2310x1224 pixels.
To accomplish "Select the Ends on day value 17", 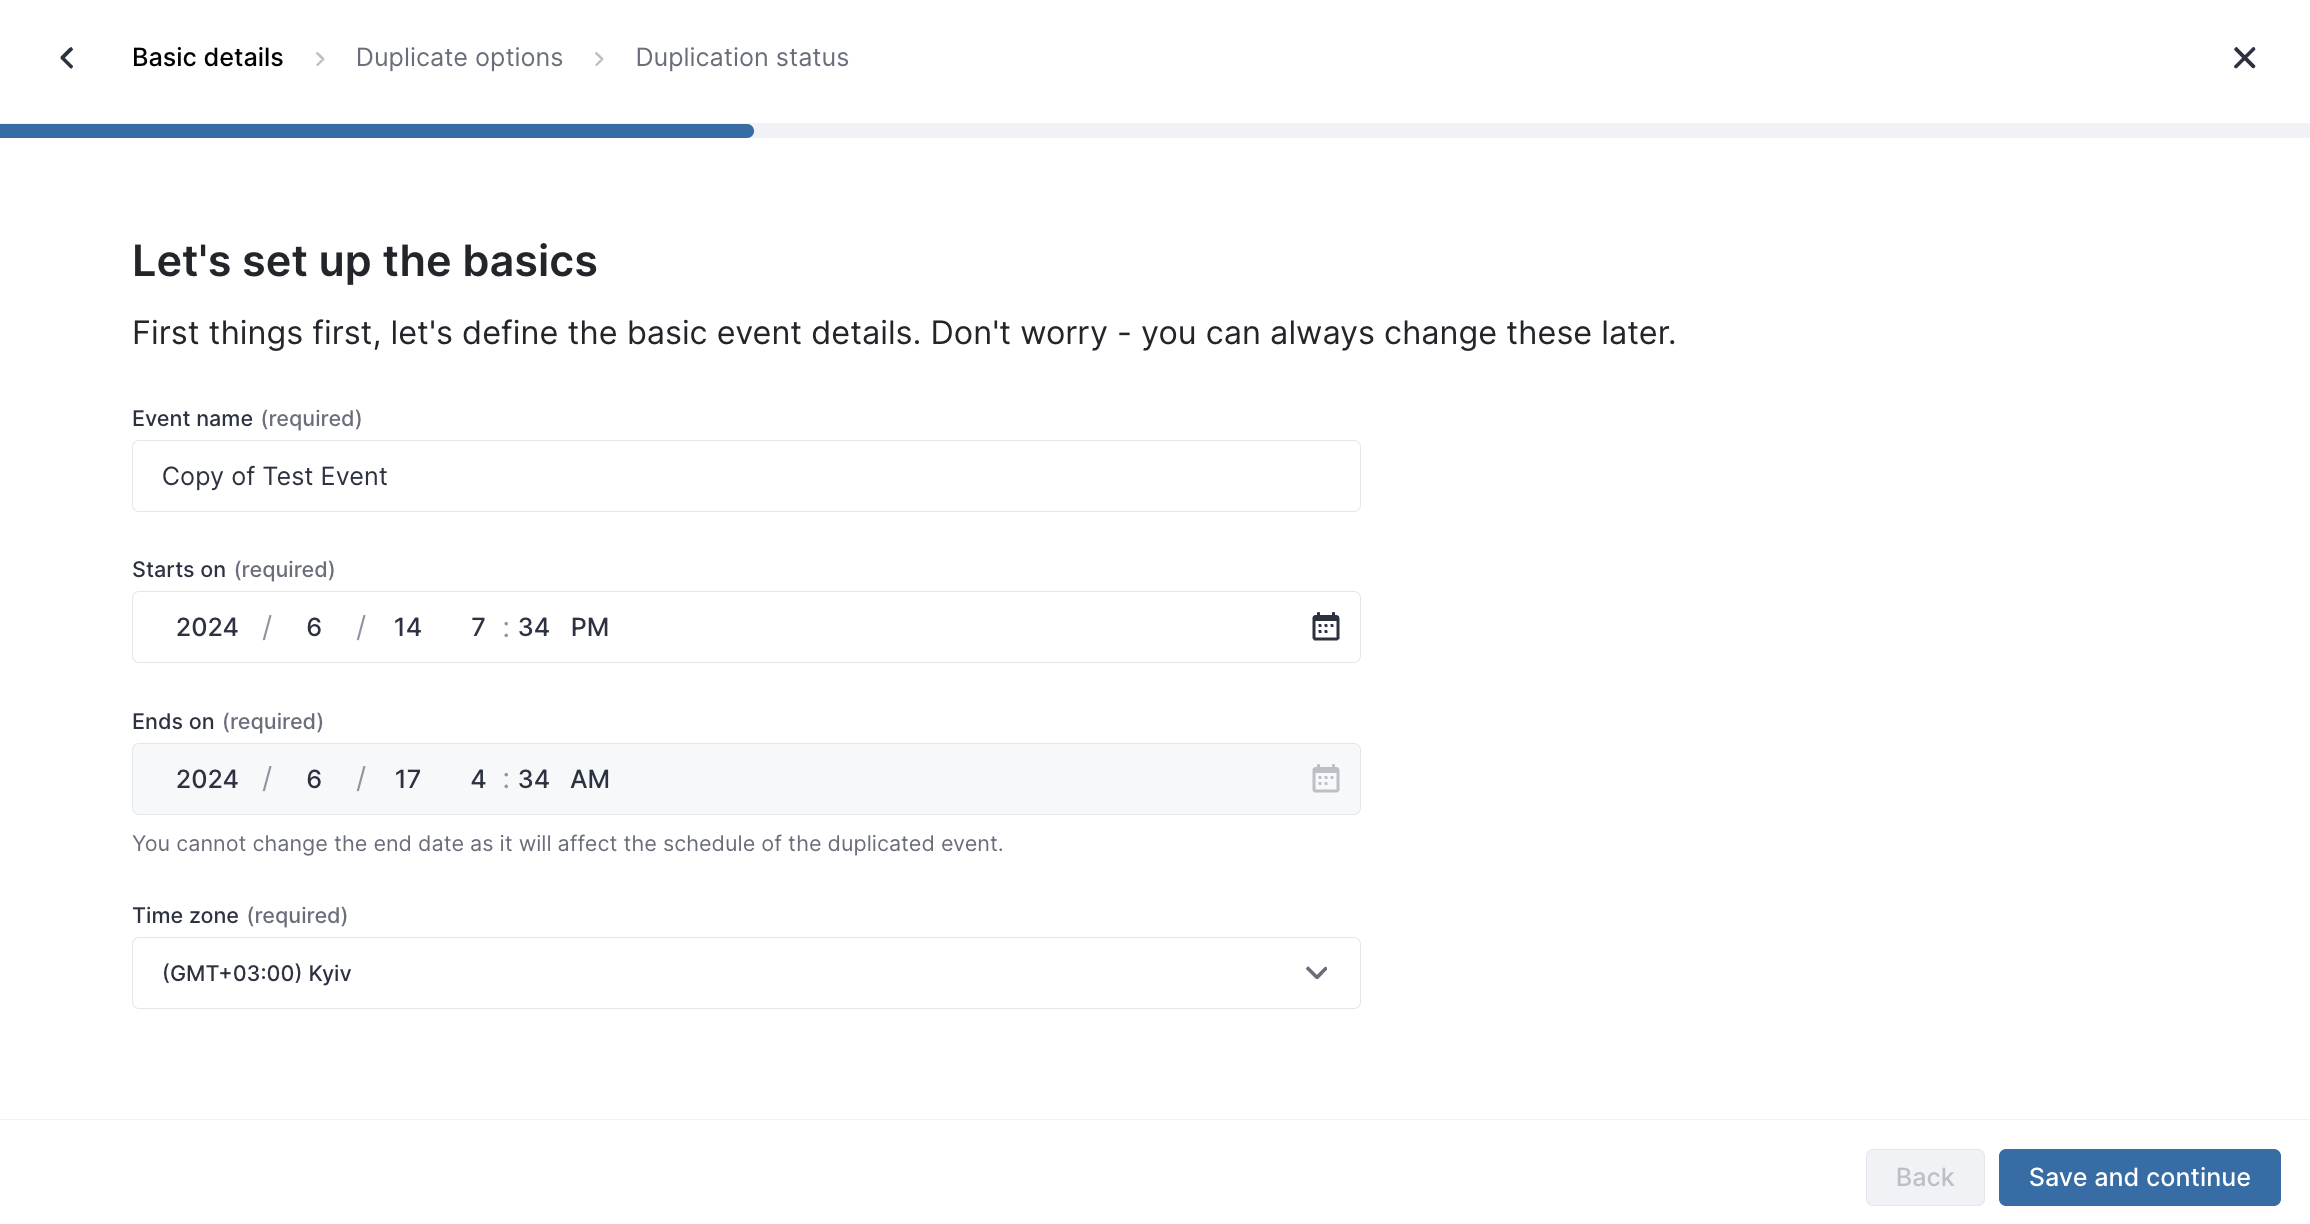I will click(x=407, y=779).
